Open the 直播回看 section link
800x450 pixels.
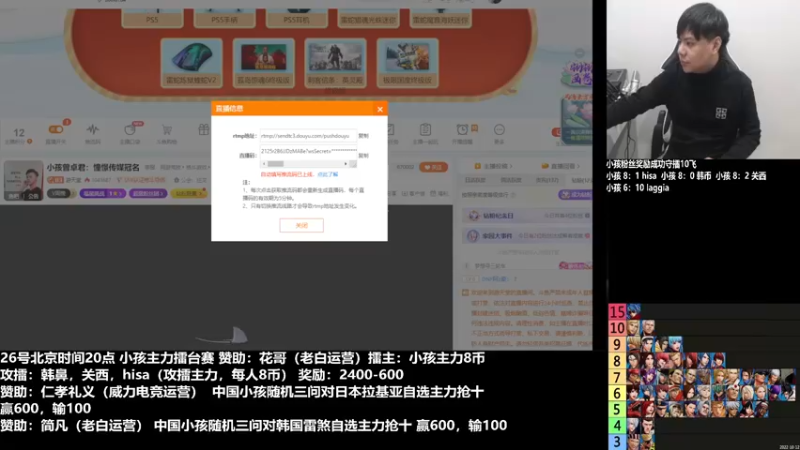pyautogui.click(x=560, y=166)
